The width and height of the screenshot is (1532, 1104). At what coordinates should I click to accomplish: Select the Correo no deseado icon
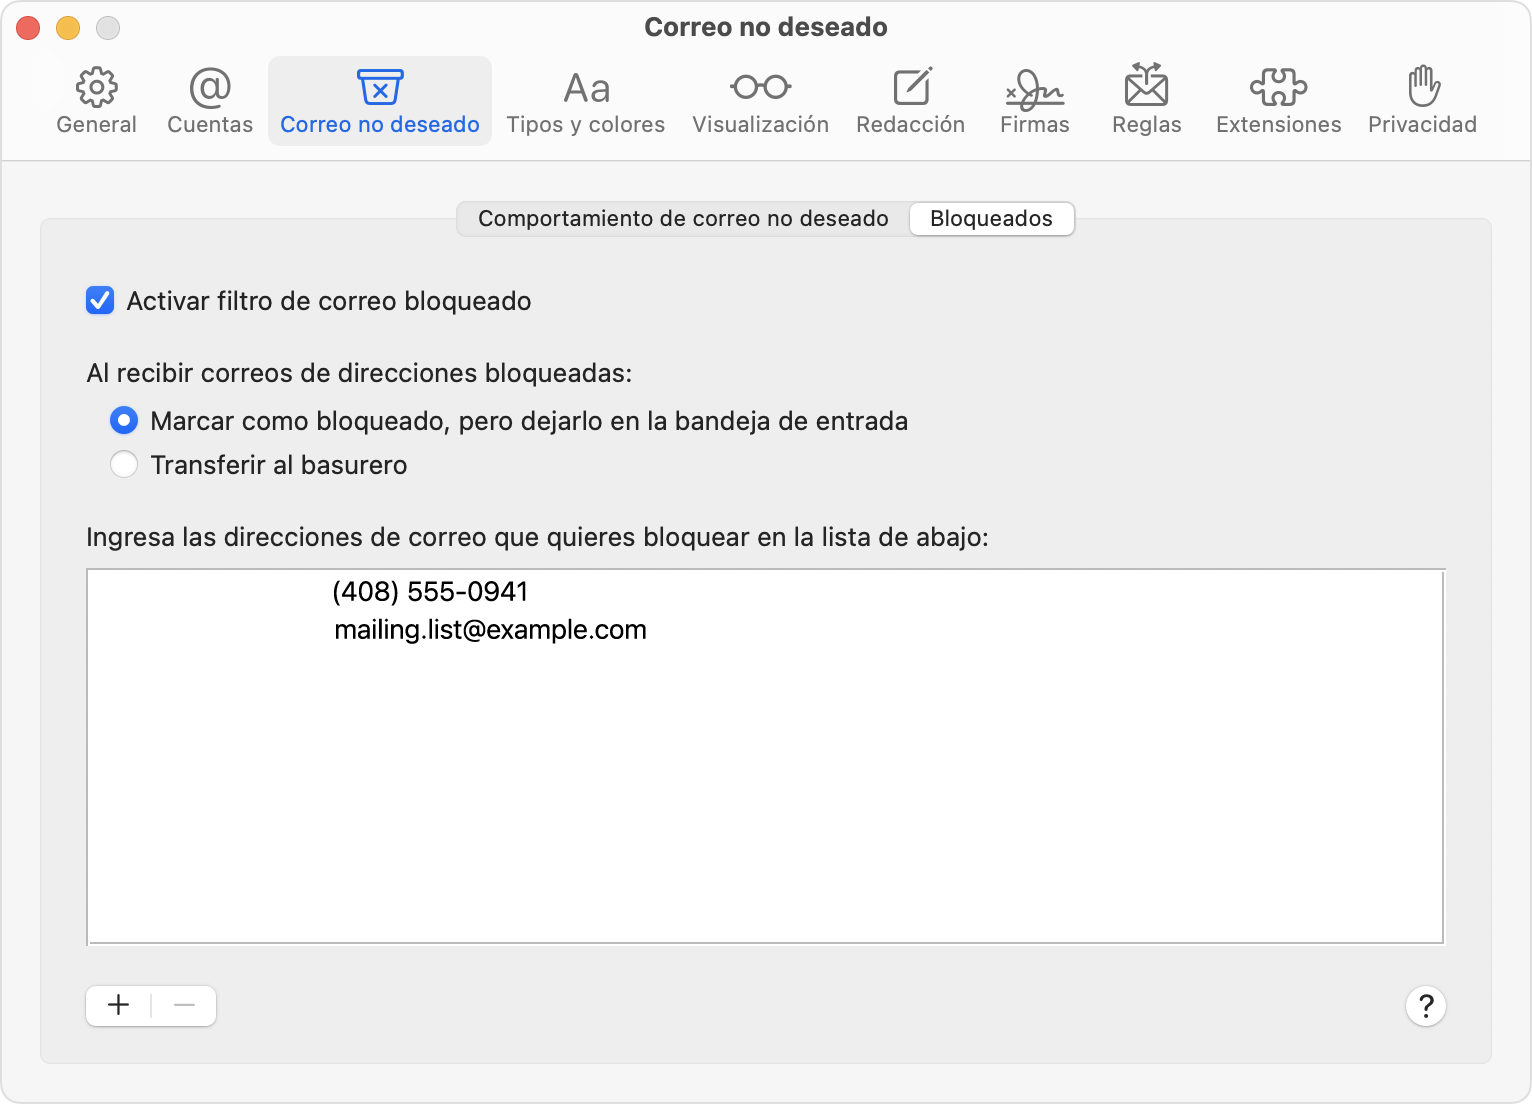point(379,98)
